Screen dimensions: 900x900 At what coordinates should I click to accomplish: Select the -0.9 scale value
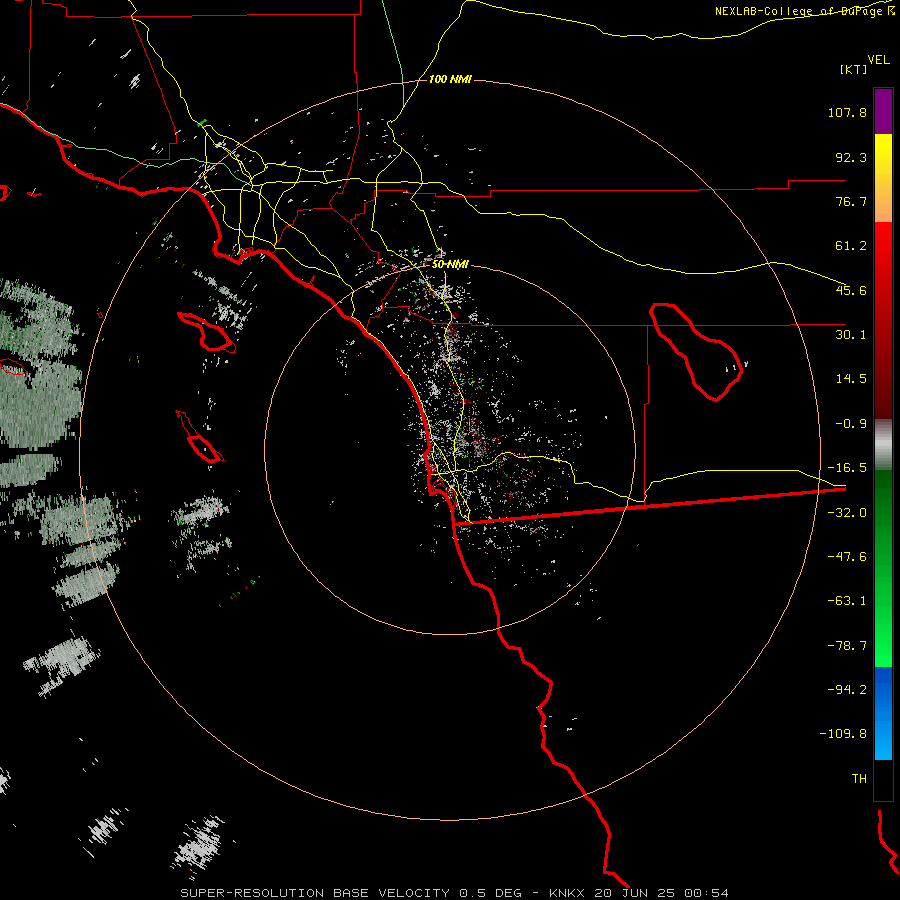pyautogui.click(x=851, y=424)
